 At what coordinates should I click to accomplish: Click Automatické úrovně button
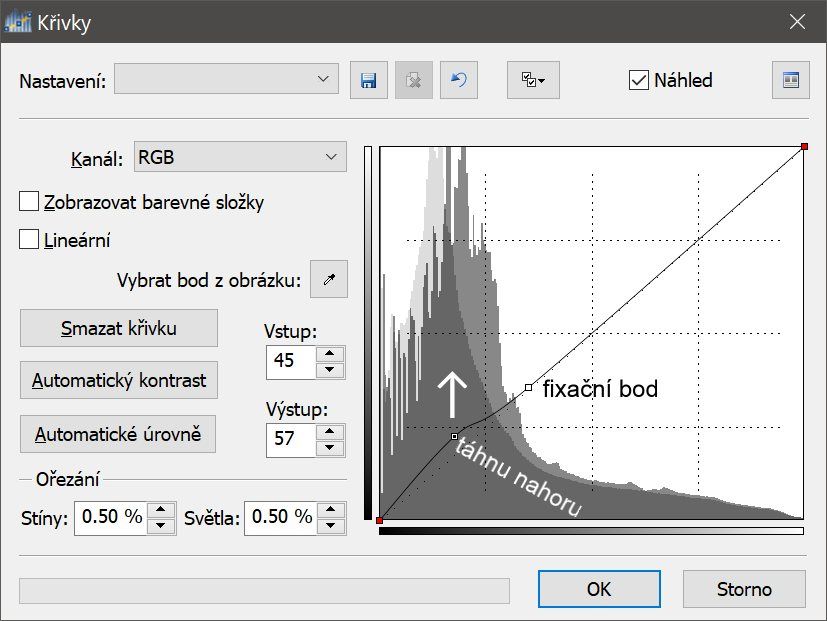click(x=118, y=434)
